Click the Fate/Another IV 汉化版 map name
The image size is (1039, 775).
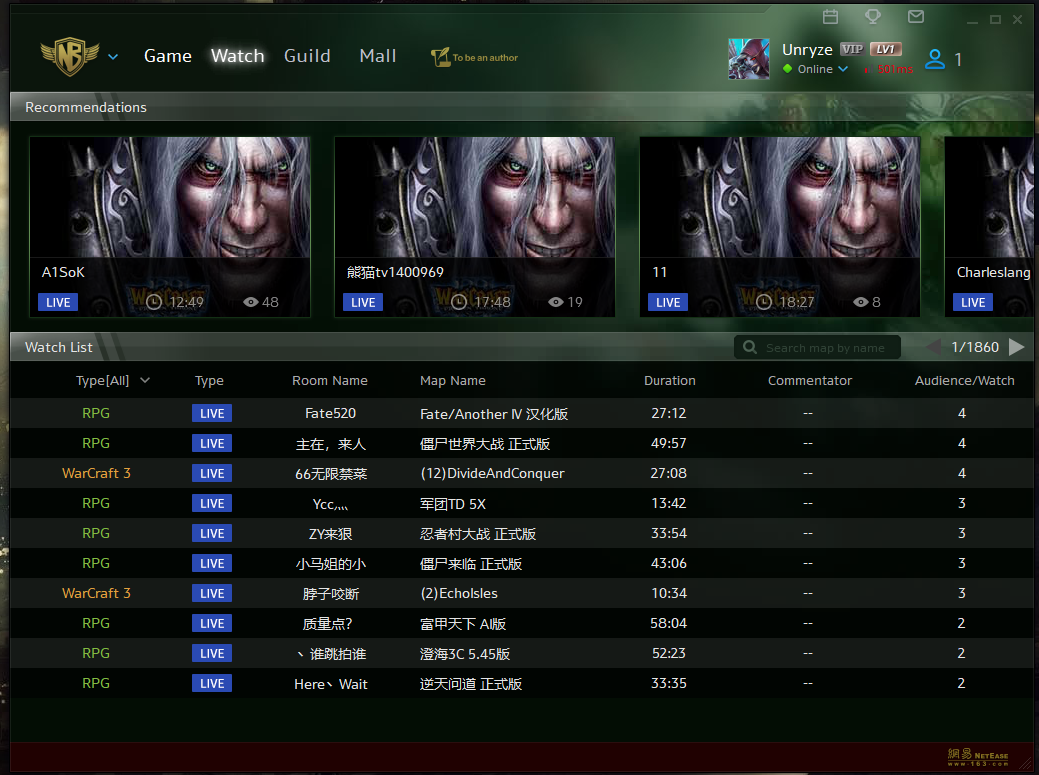click(494, 414)
